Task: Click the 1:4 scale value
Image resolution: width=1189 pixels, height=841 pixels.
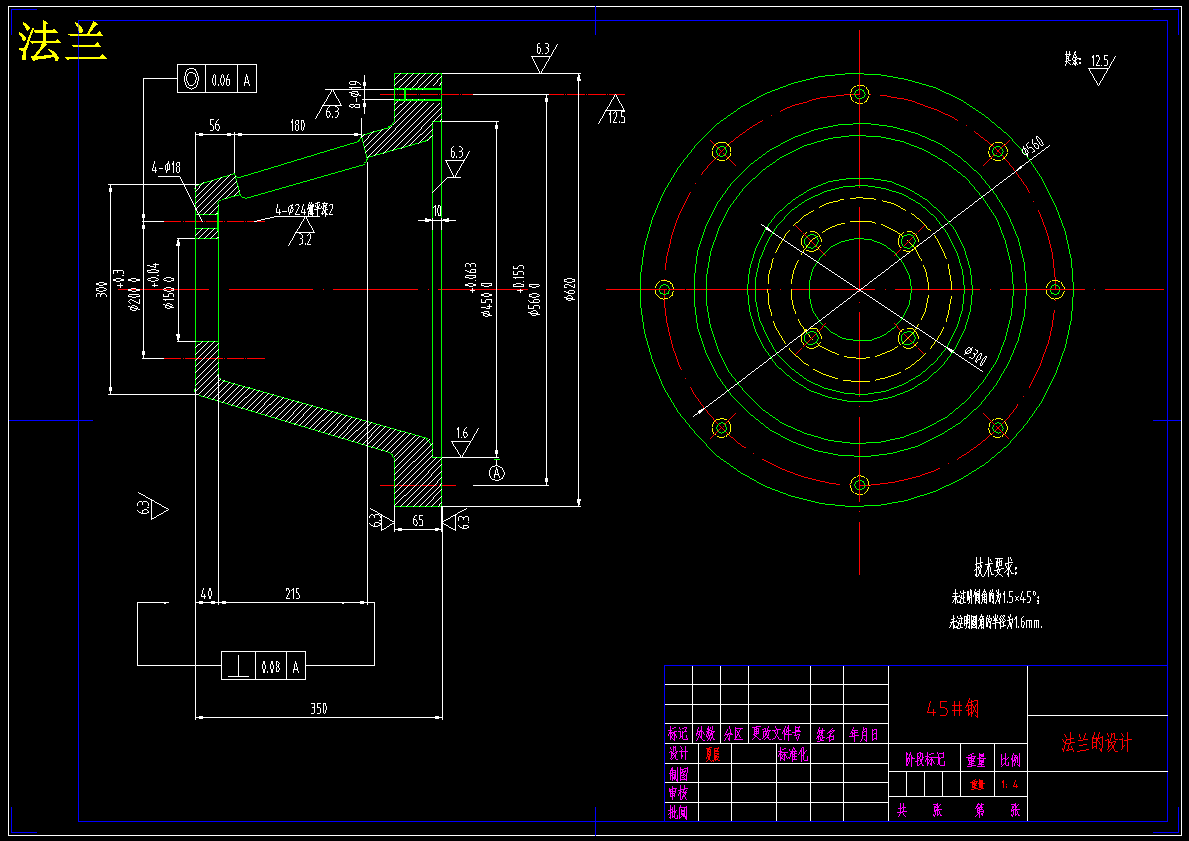Action: click(x=1010, y=785)
